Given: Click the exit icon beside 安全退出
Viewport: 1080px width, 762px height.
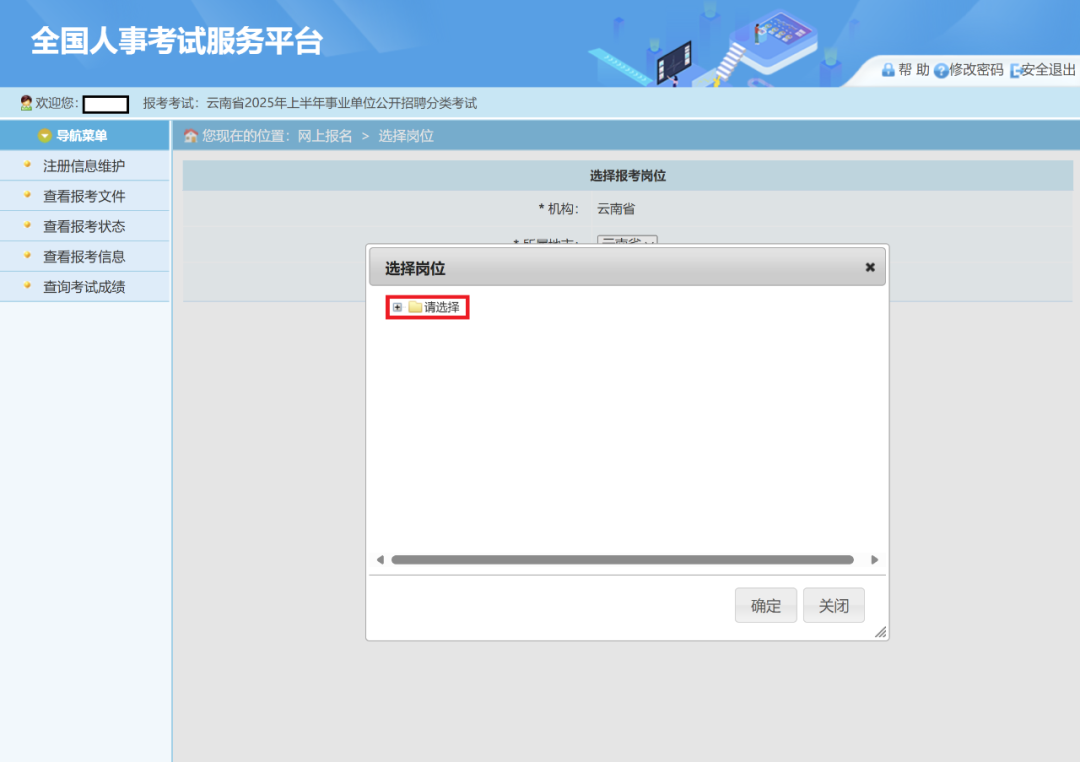Looking at the screenshot, I should [x=1013, y=70].
